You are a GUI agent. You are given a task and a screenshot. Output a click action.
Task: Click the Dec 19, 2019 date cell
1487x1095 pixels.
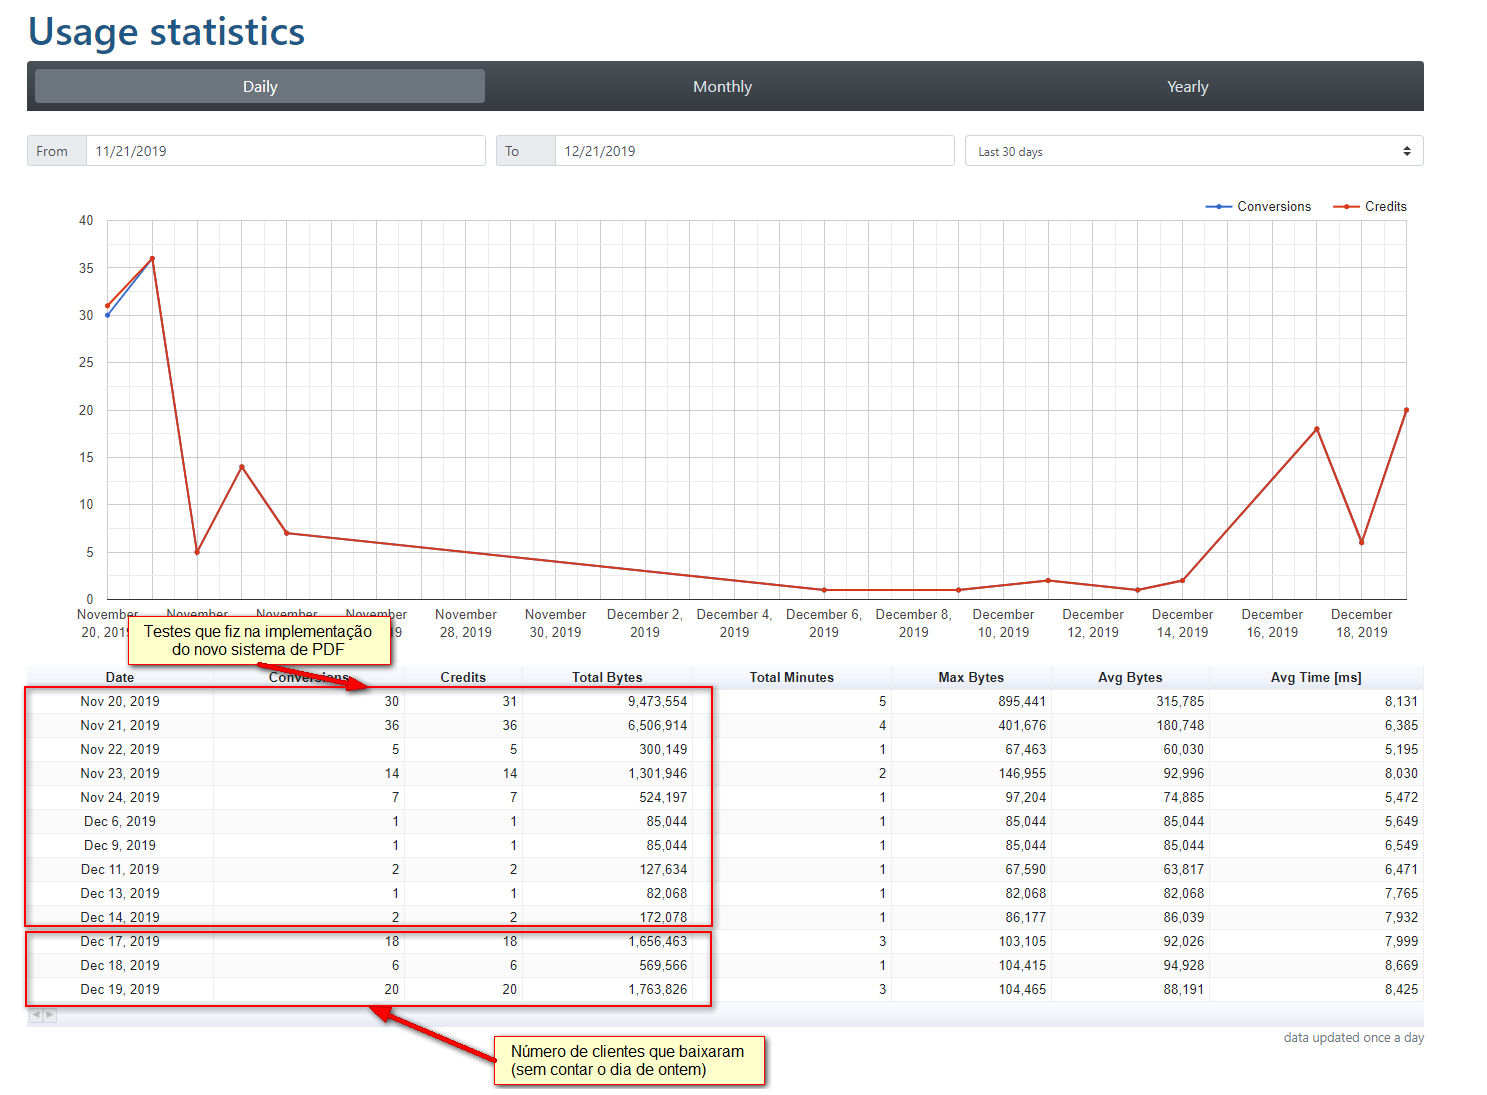(120, 989)
